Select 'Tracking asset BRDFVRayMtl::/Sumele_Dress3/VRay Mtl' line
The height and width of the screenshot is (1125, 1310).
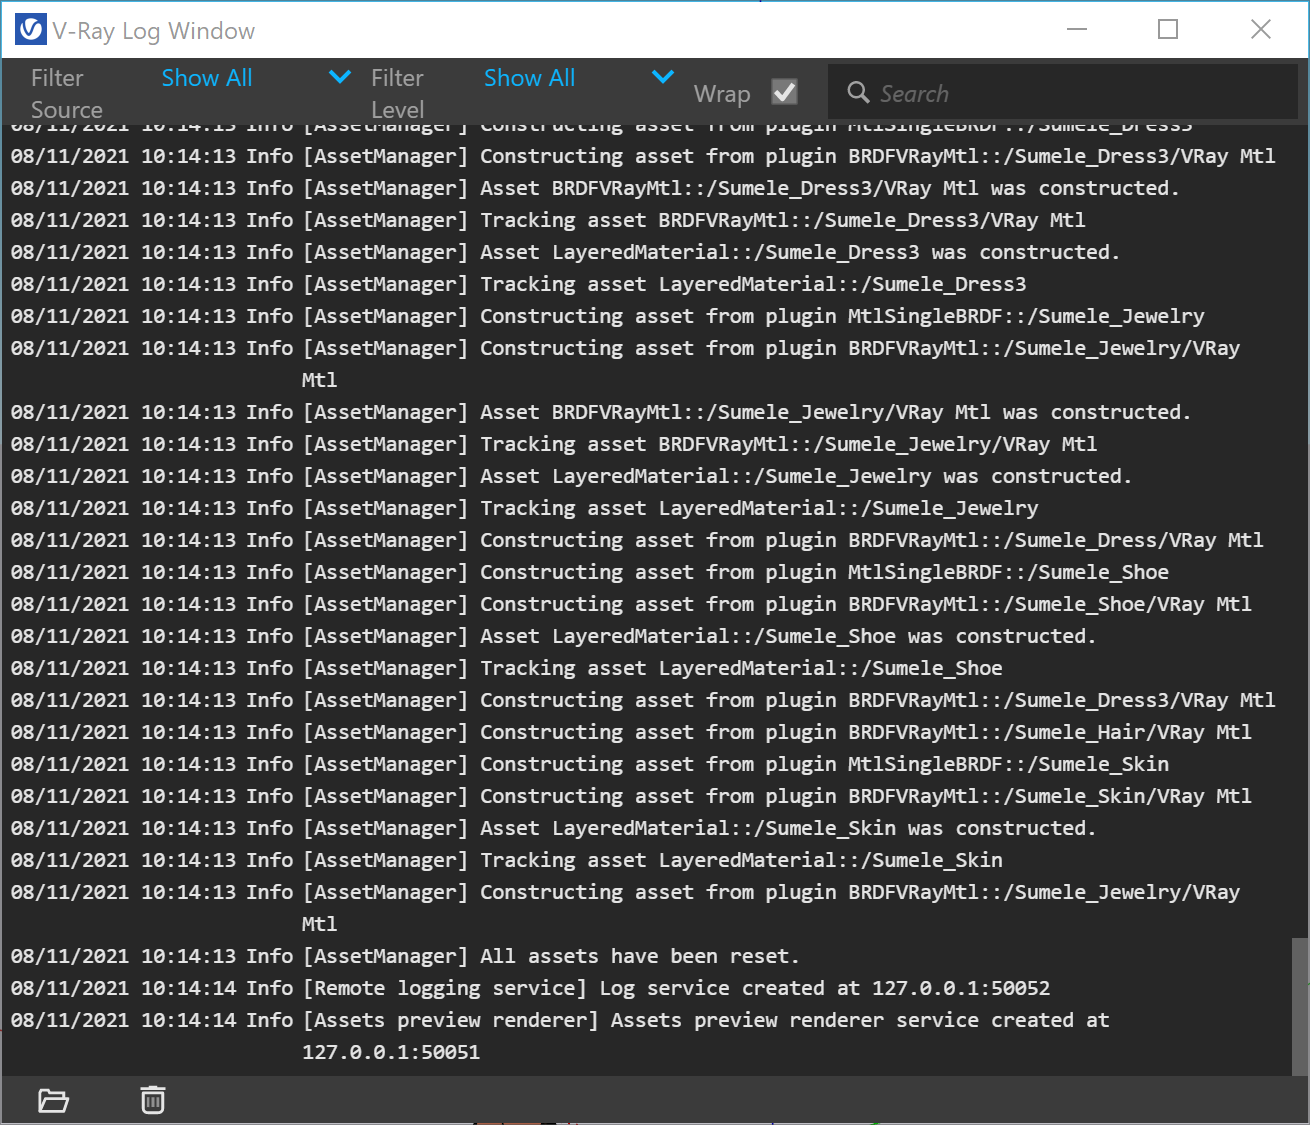pyautogui.click(x=548, y=220)
